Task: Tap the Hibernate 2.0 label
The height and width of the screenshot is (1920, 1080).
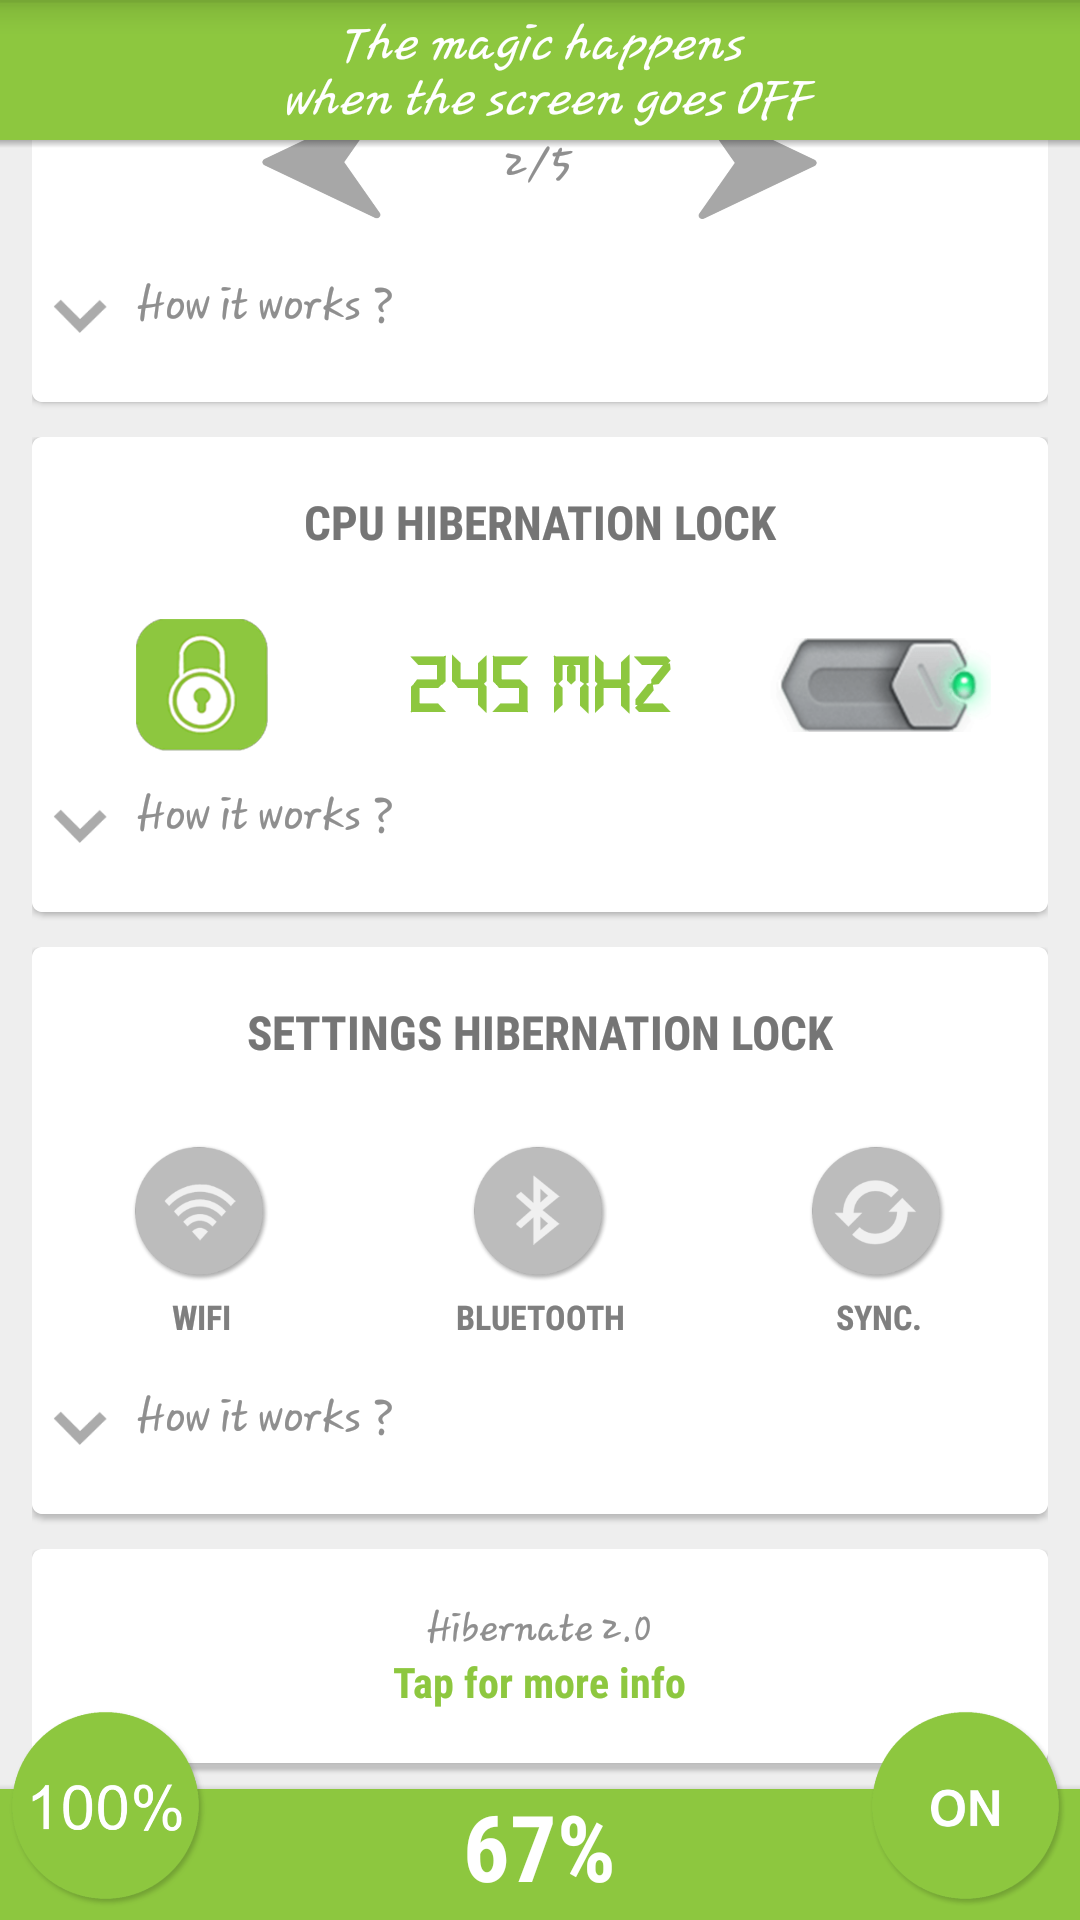Action: click(x=539, y=1629)
